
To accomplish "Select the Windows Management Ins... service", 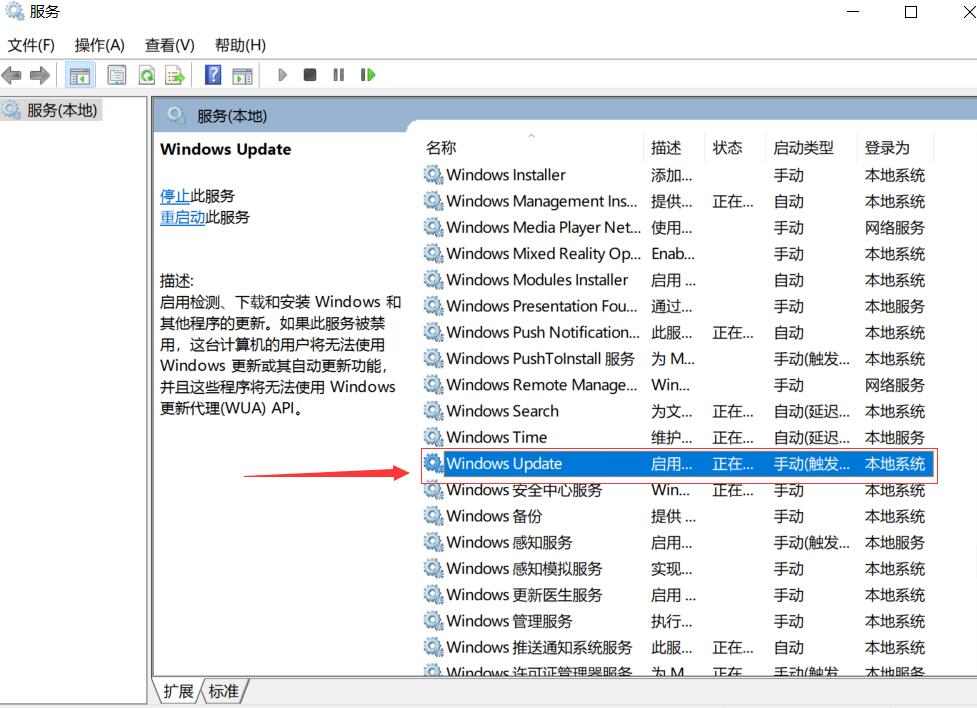I will (x=678, y=201).
